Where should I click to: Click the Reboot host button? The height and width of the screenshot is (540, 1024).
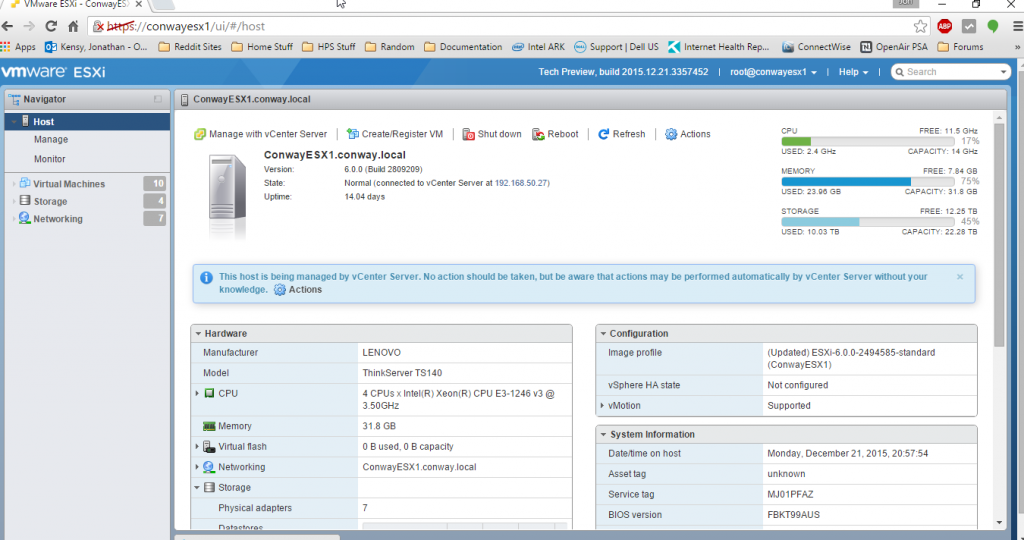tap(555, 134)
